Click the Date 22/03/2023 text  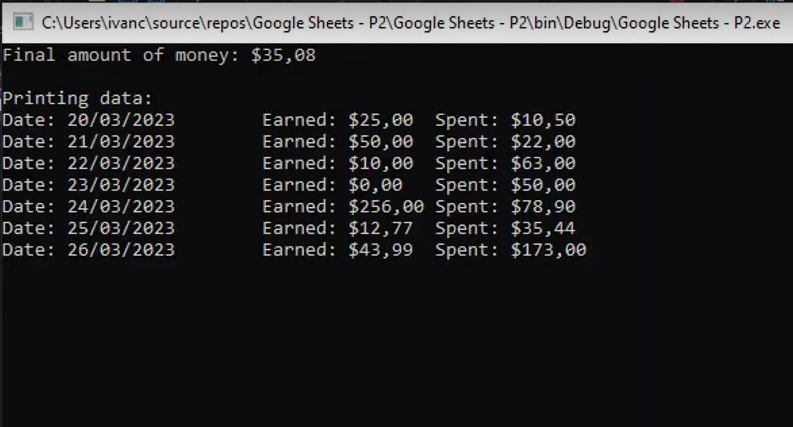point(89,163)
